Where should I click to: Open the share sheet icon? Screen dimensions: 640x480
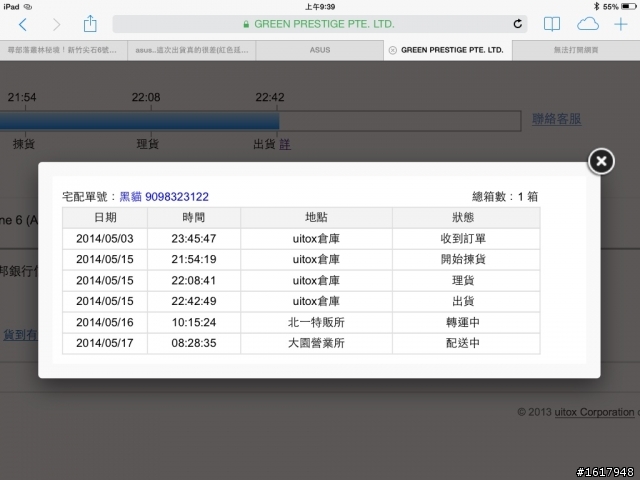[90, 24]
